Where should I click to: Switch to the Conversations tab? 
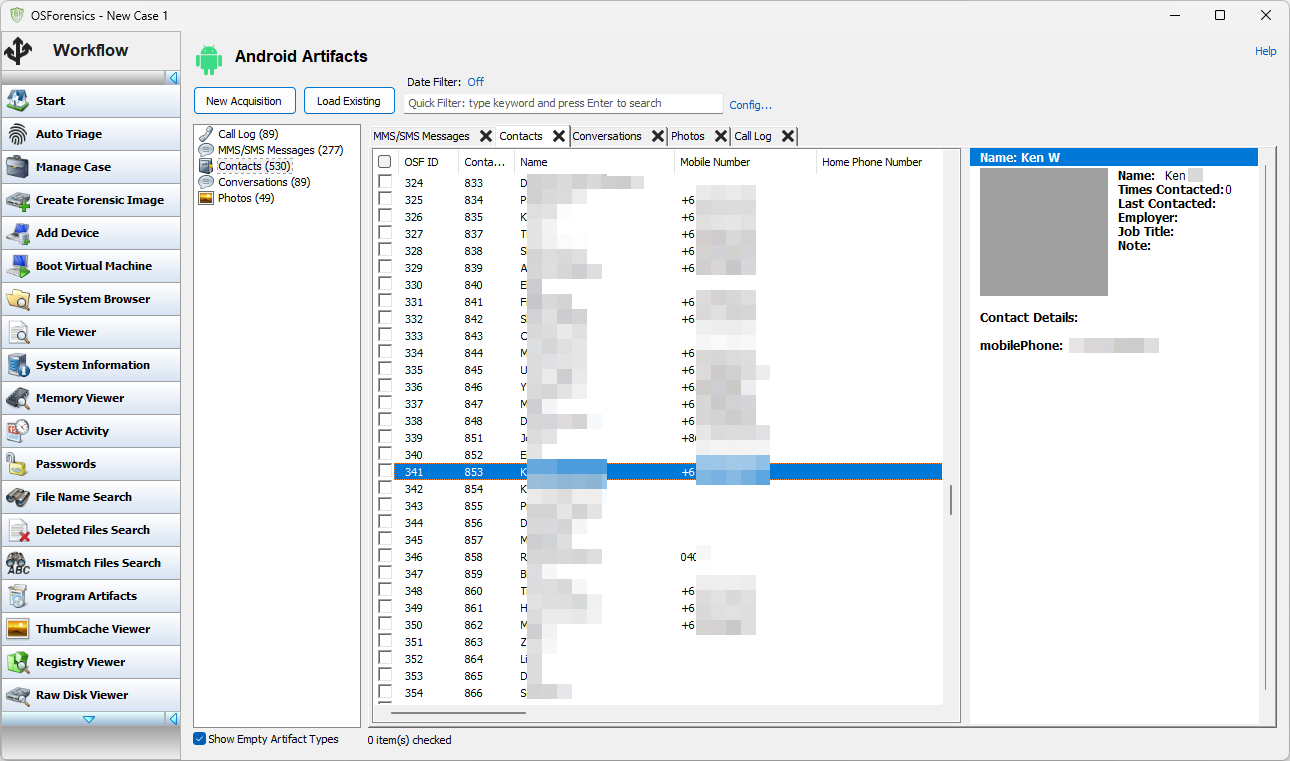[607, 136]
